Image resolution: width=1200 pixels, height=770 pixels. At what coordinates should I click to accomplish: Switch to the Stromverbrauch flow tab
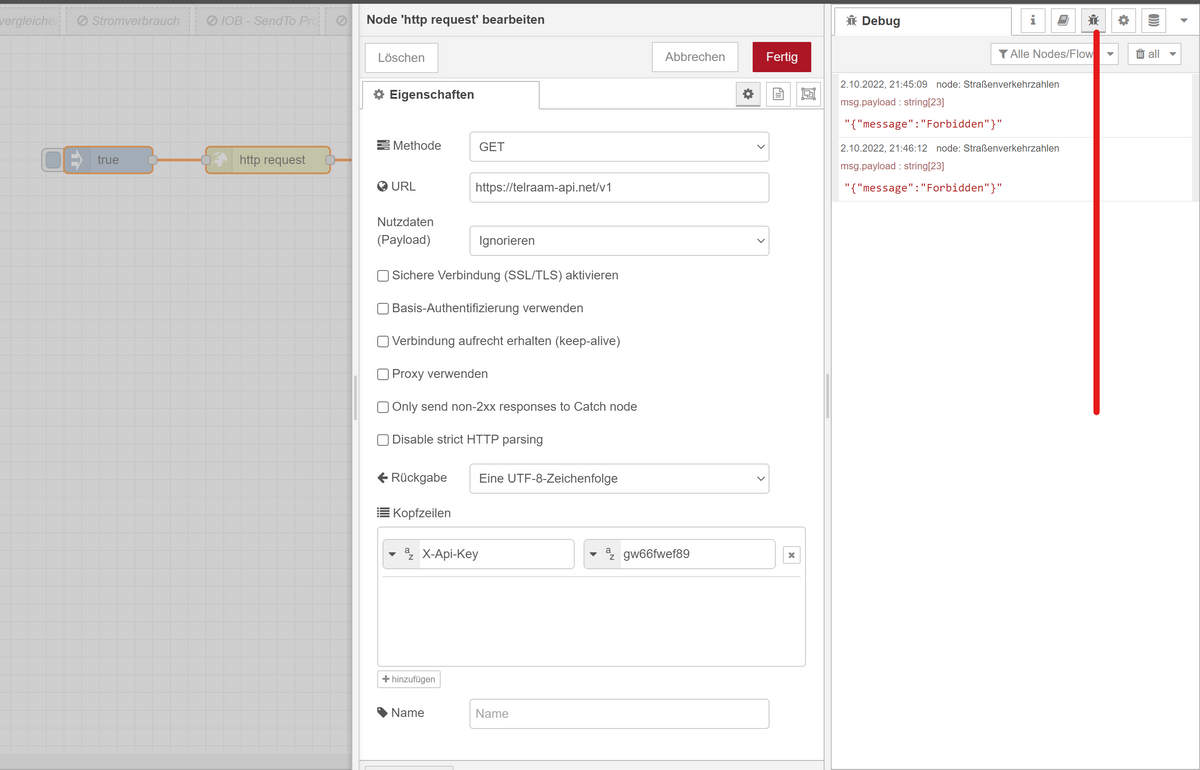[x=128, y=21]
